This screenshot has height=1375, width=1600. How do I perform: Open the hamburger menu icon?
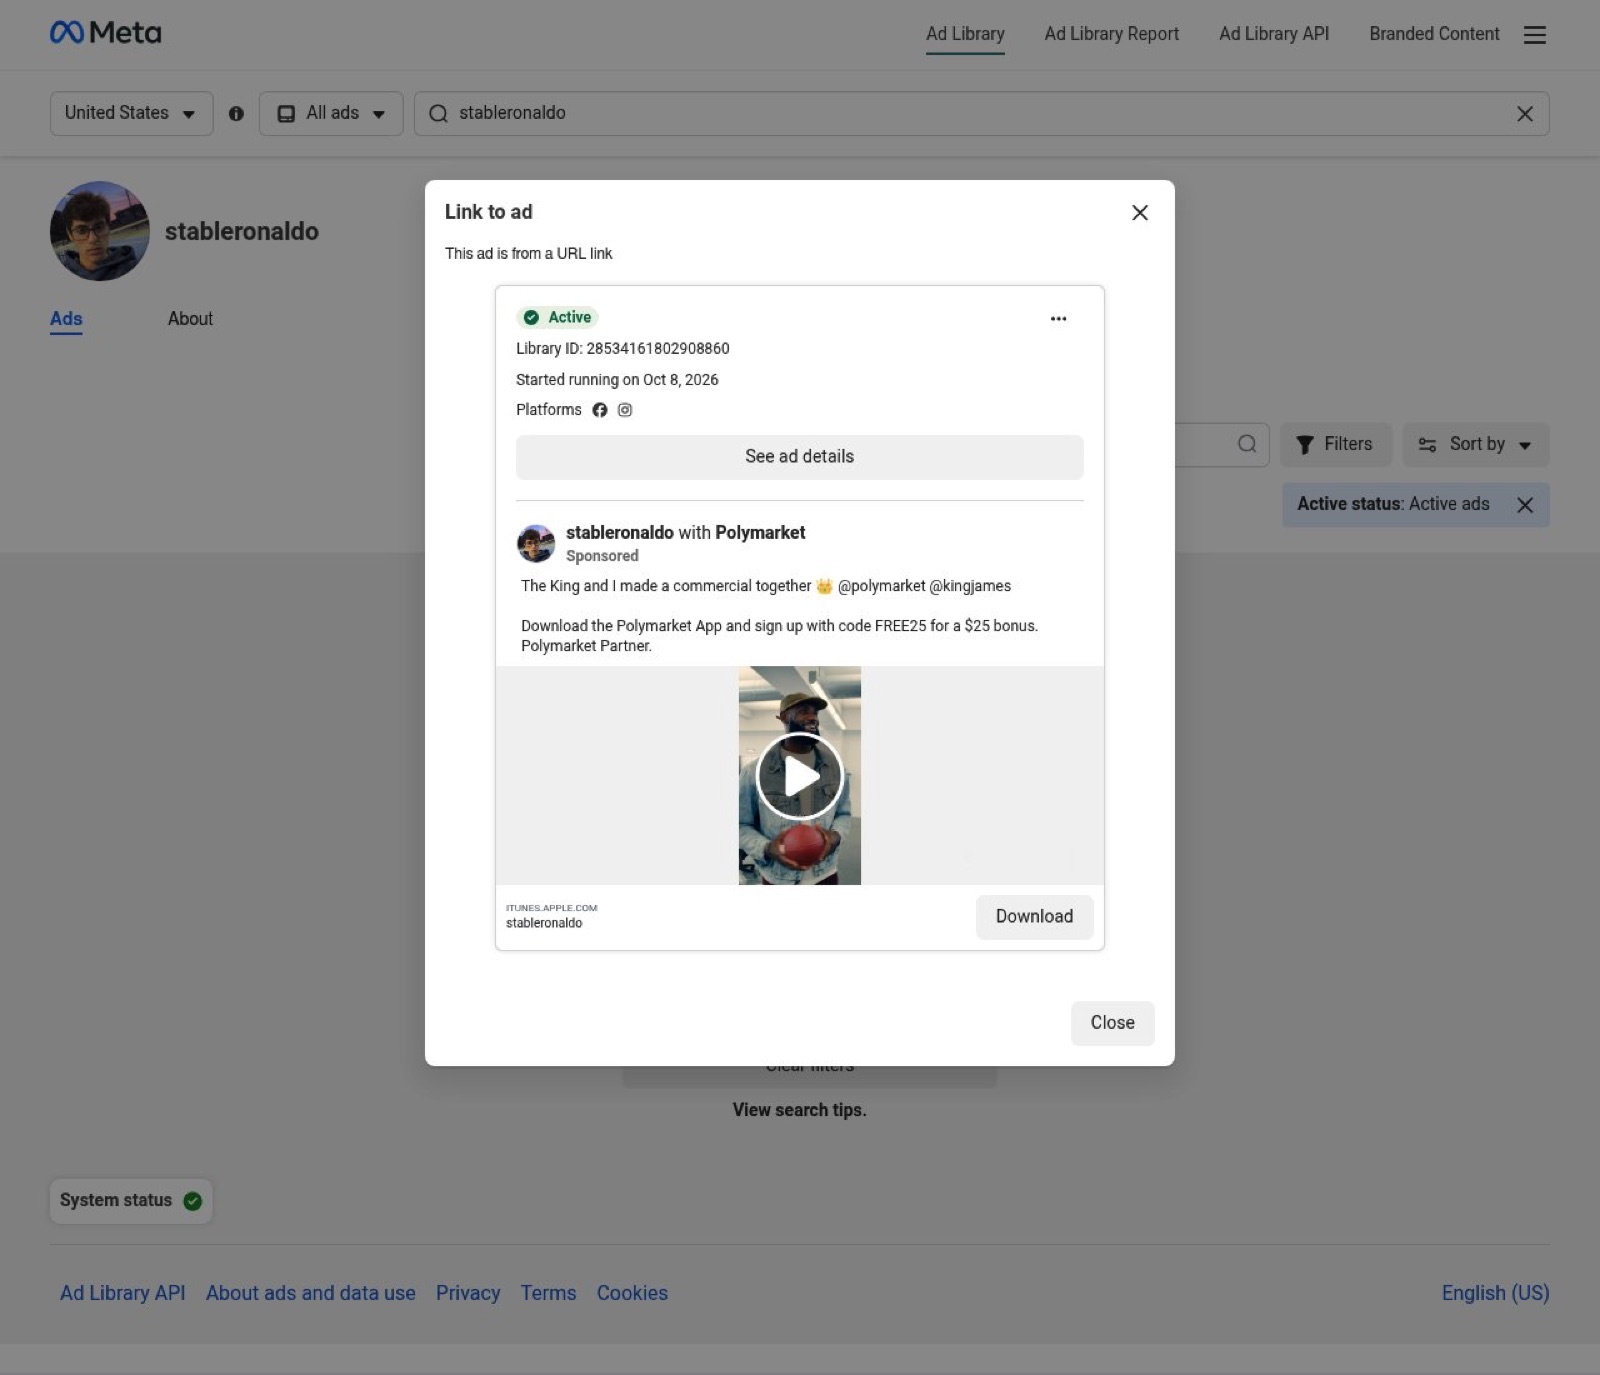(x=1534, y=35)
